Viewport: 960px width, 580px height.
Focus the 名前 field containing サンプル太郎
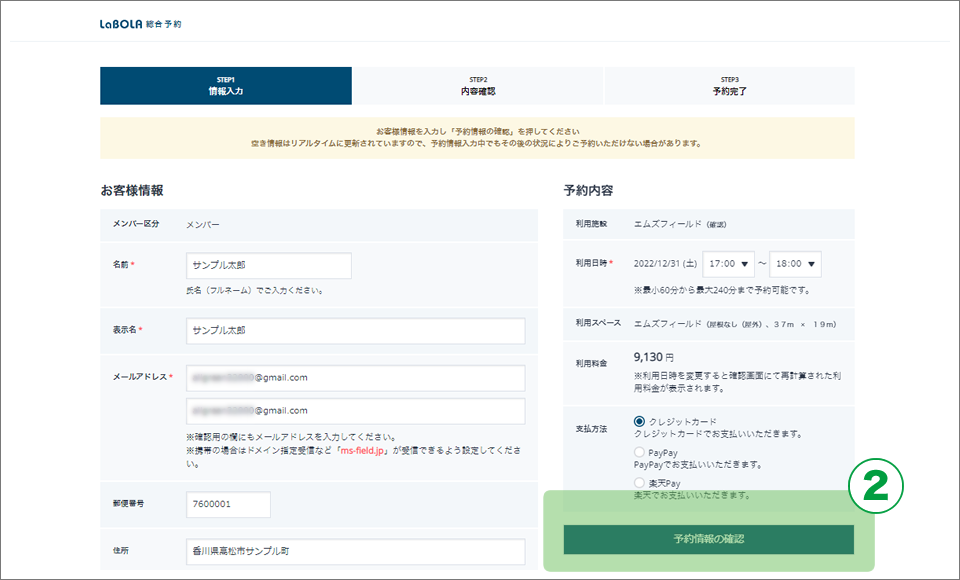pyautogui.click(x=269, y=265)
